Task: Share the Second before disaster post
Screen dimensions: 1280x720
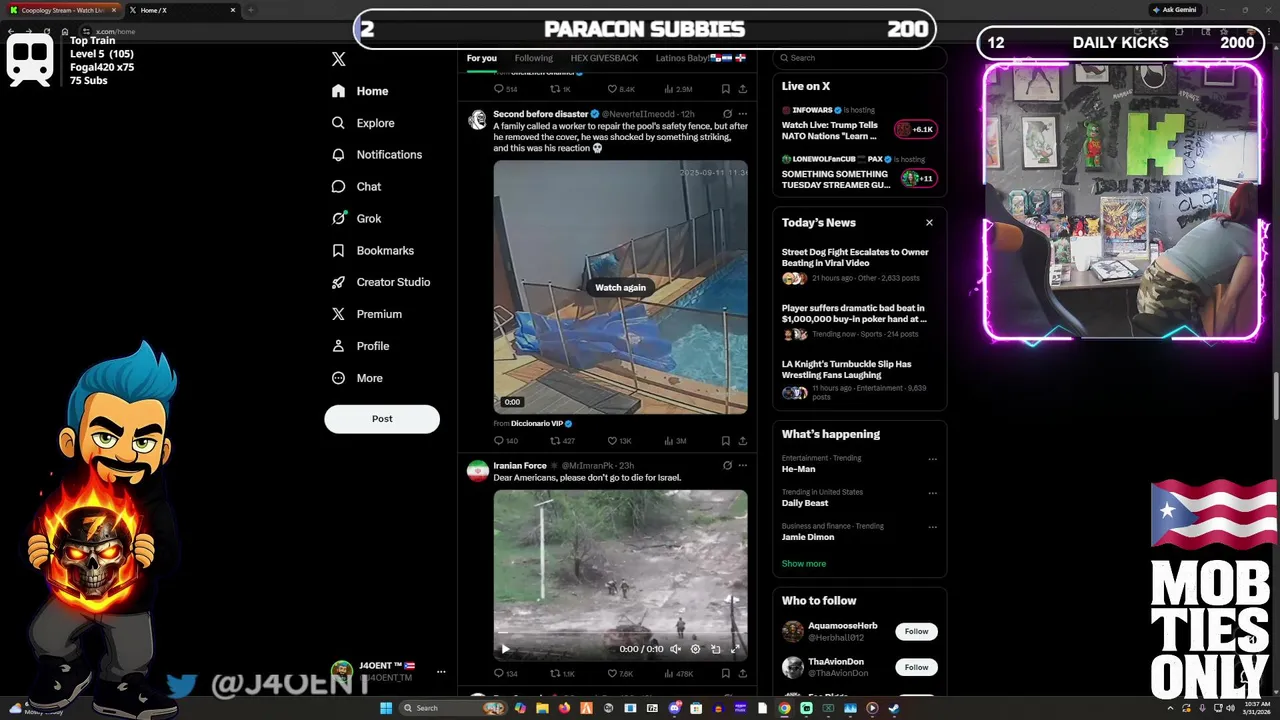Action: tap(742, 441)
